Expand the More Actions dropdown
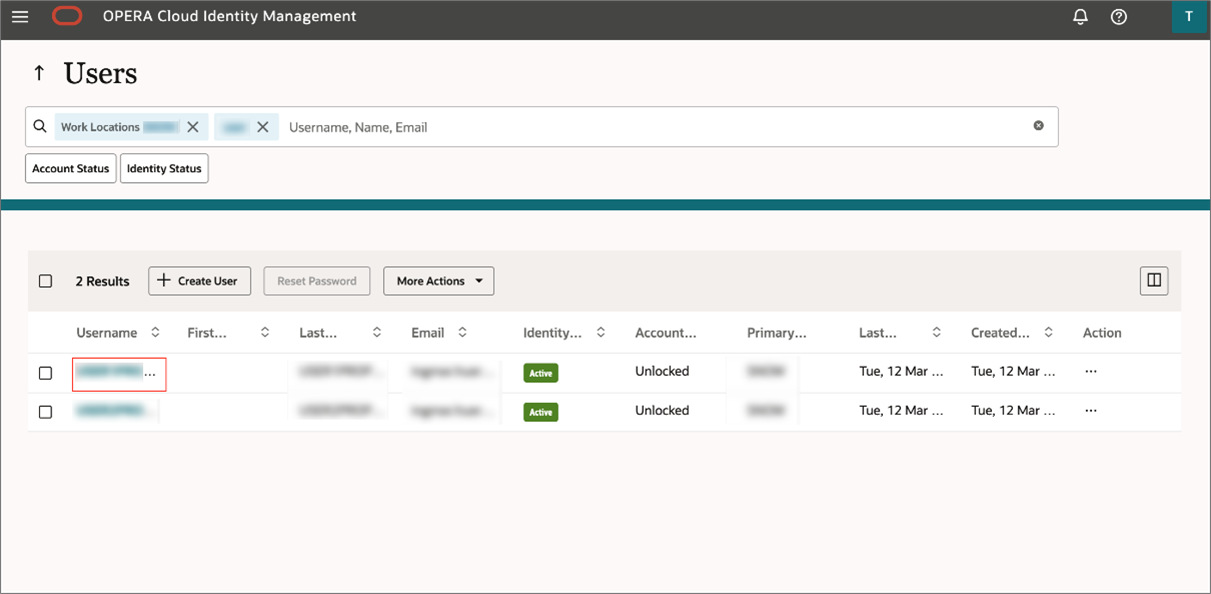1211x594 pixels. pos(439,281)
